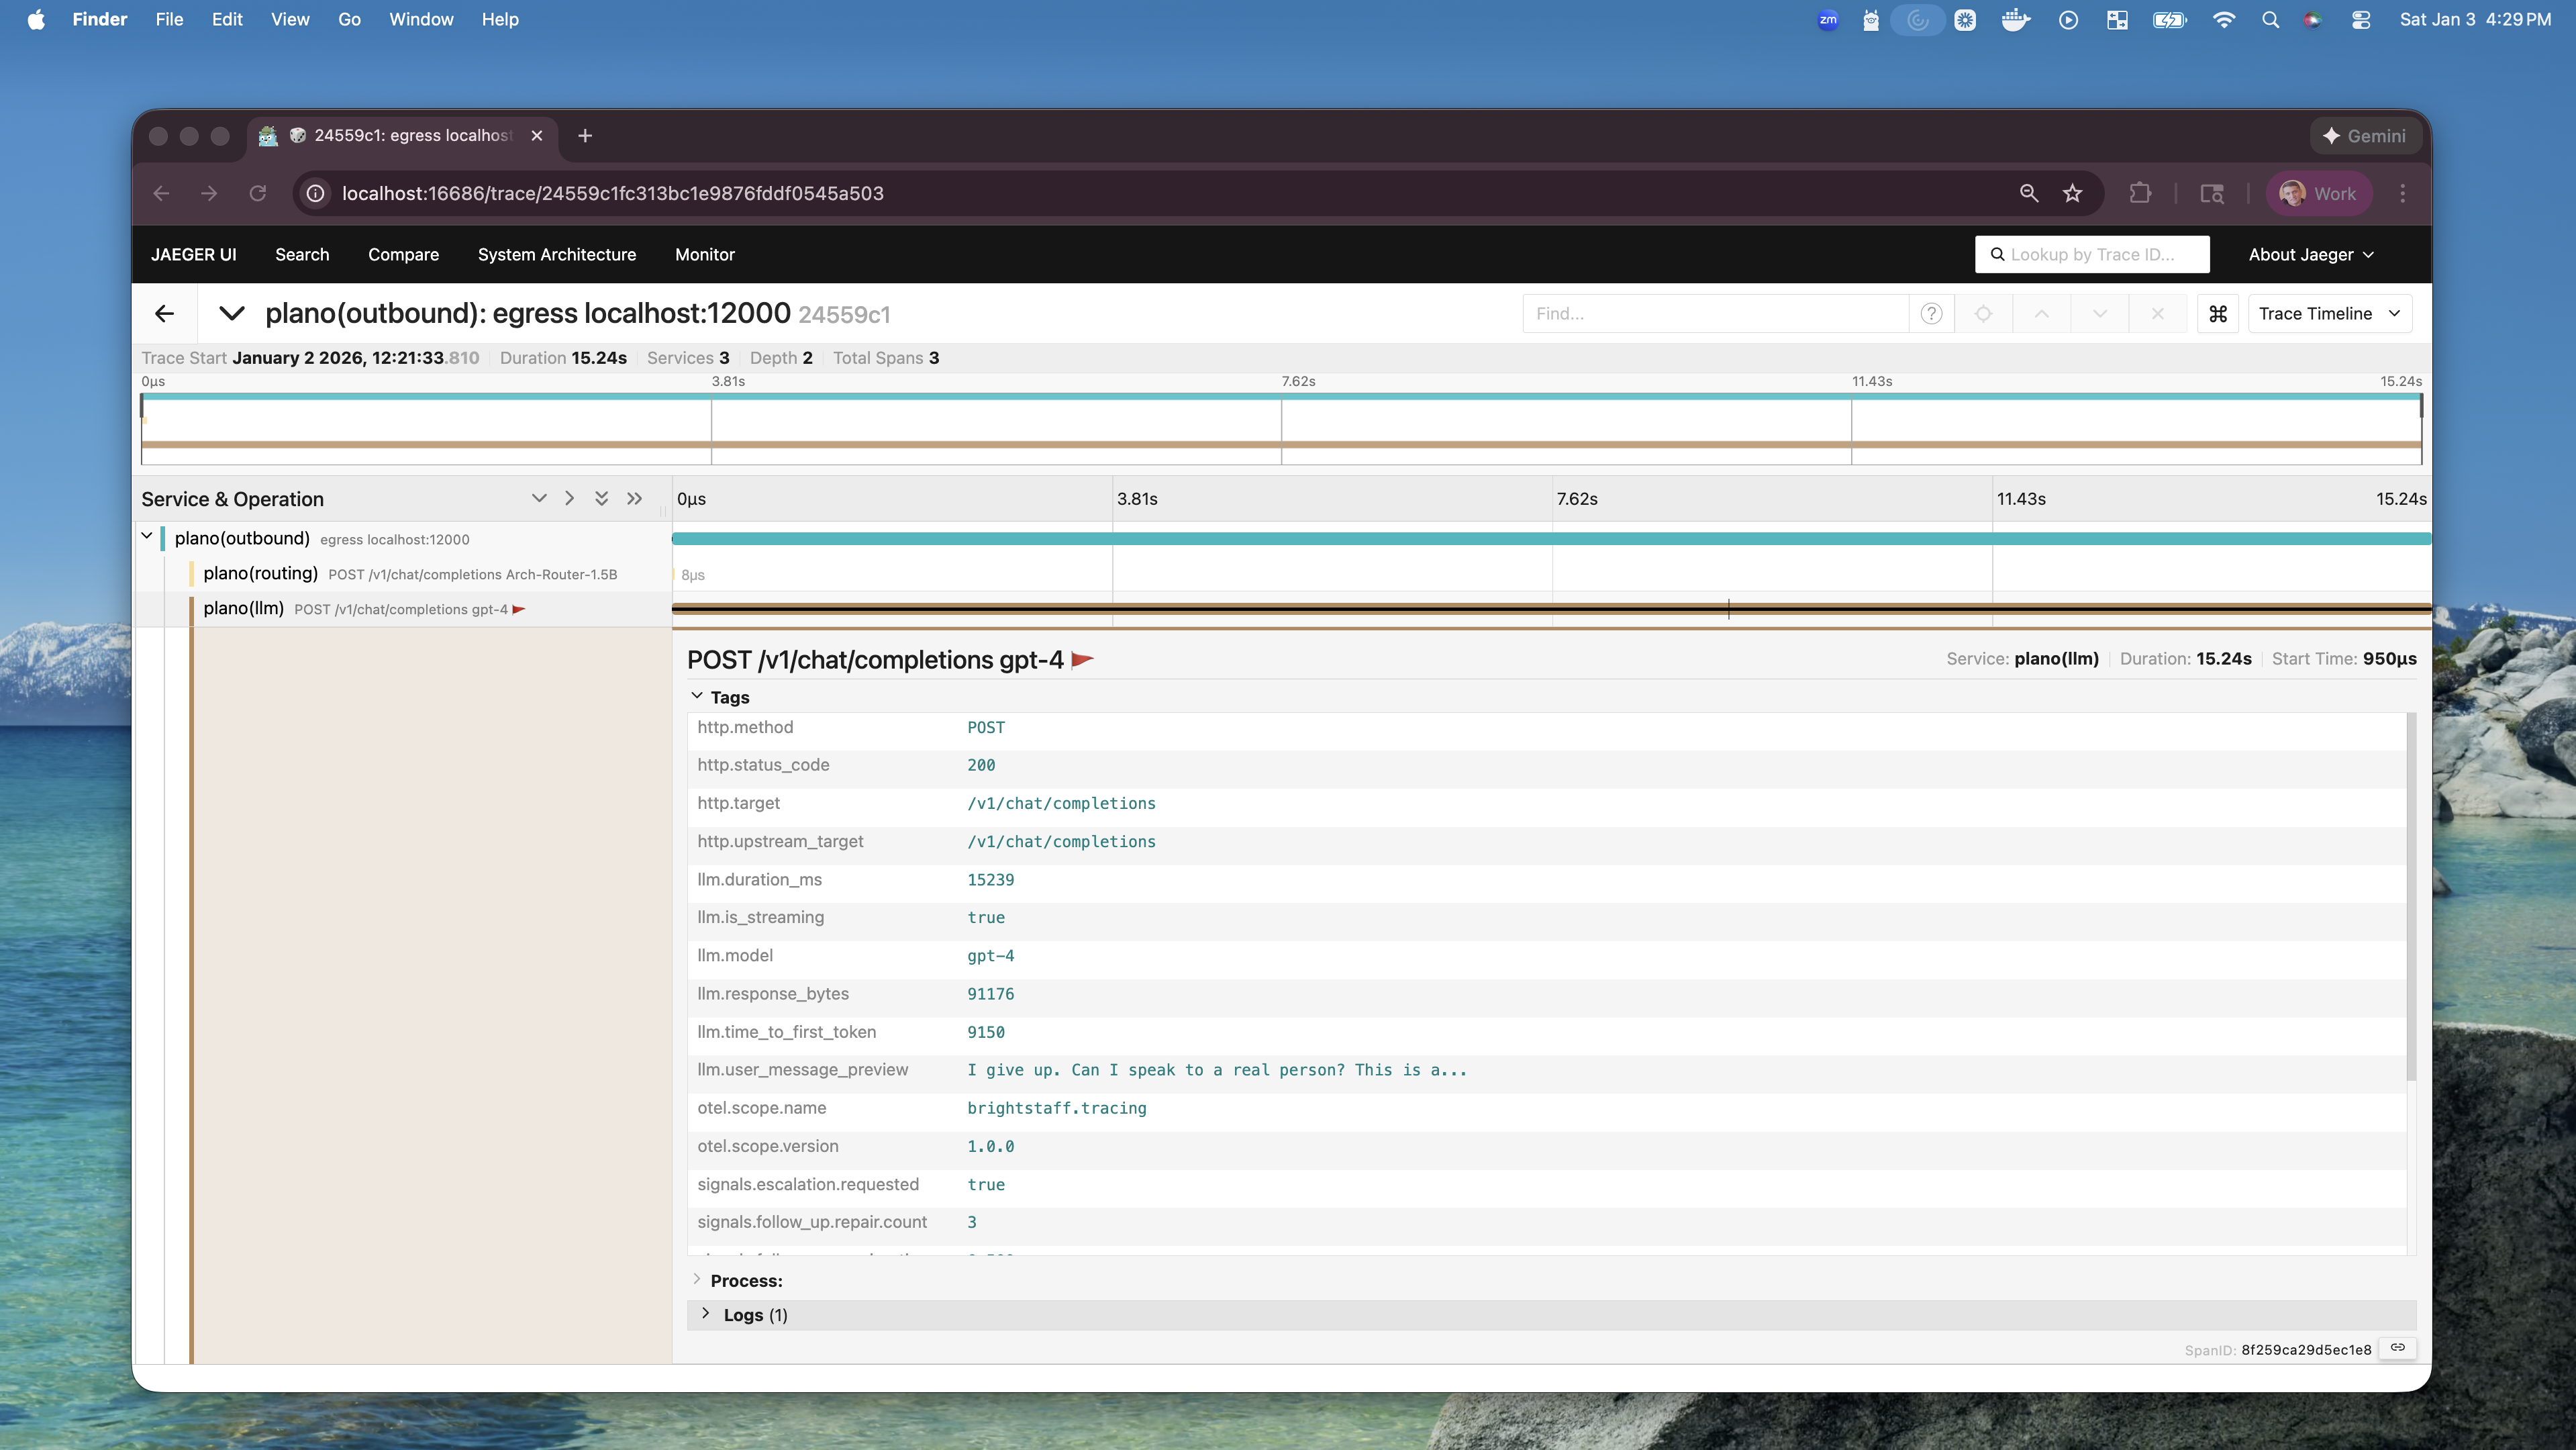Expand all spans with double-down chevron

pos(601,498)
